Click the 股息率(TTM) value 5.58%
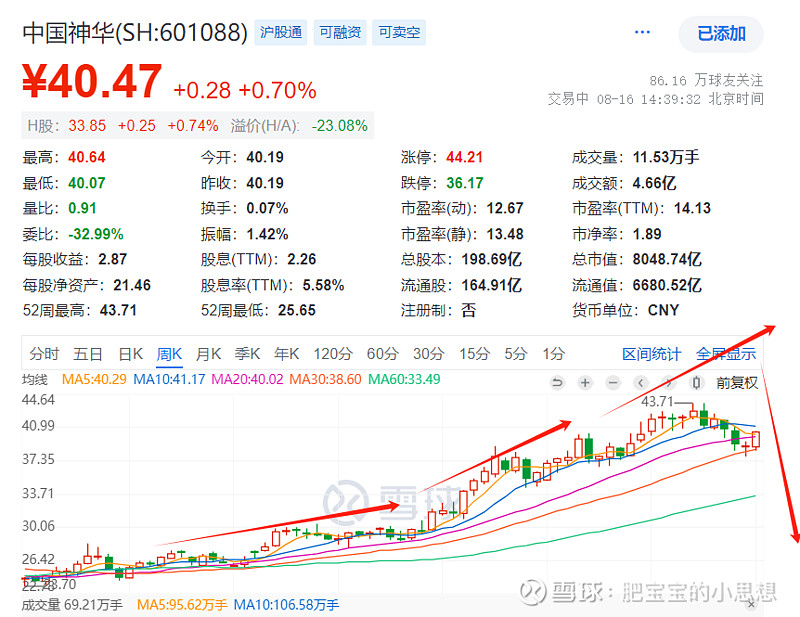Screen dimensions: 800x617 pyautogui.click(x=323, y=285)
